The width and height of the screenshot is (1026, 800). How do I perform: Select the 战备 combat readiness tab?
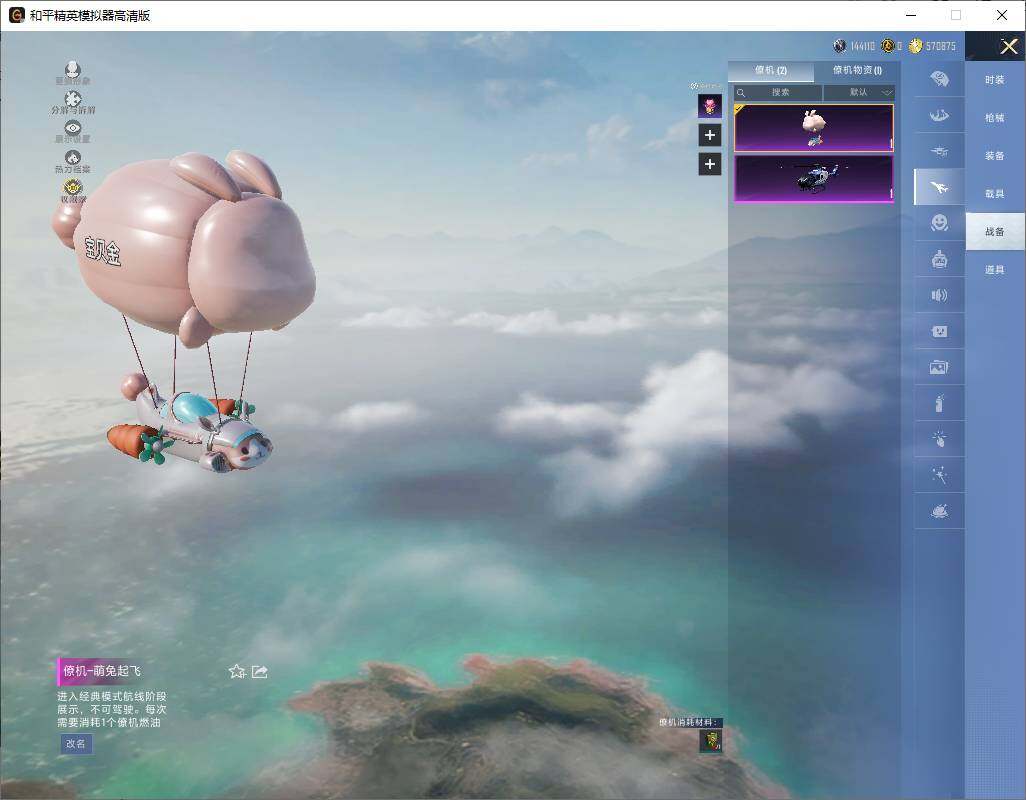[x=995, y=232]
